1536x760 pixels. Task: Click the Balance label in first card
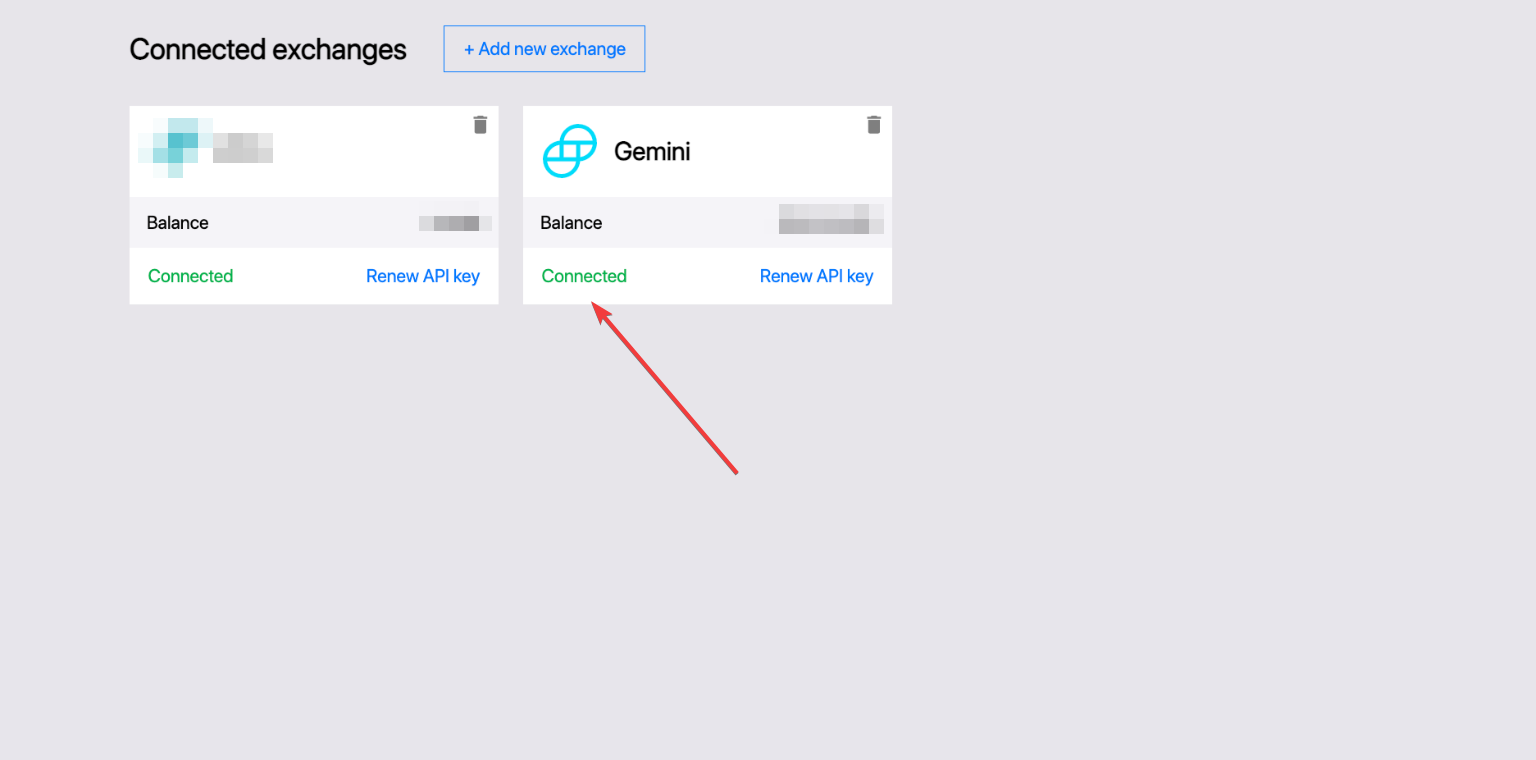177,223
